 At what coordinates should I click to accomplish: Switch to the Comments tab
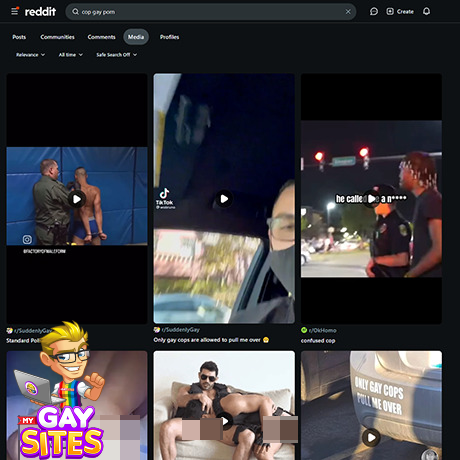(101, 37)
